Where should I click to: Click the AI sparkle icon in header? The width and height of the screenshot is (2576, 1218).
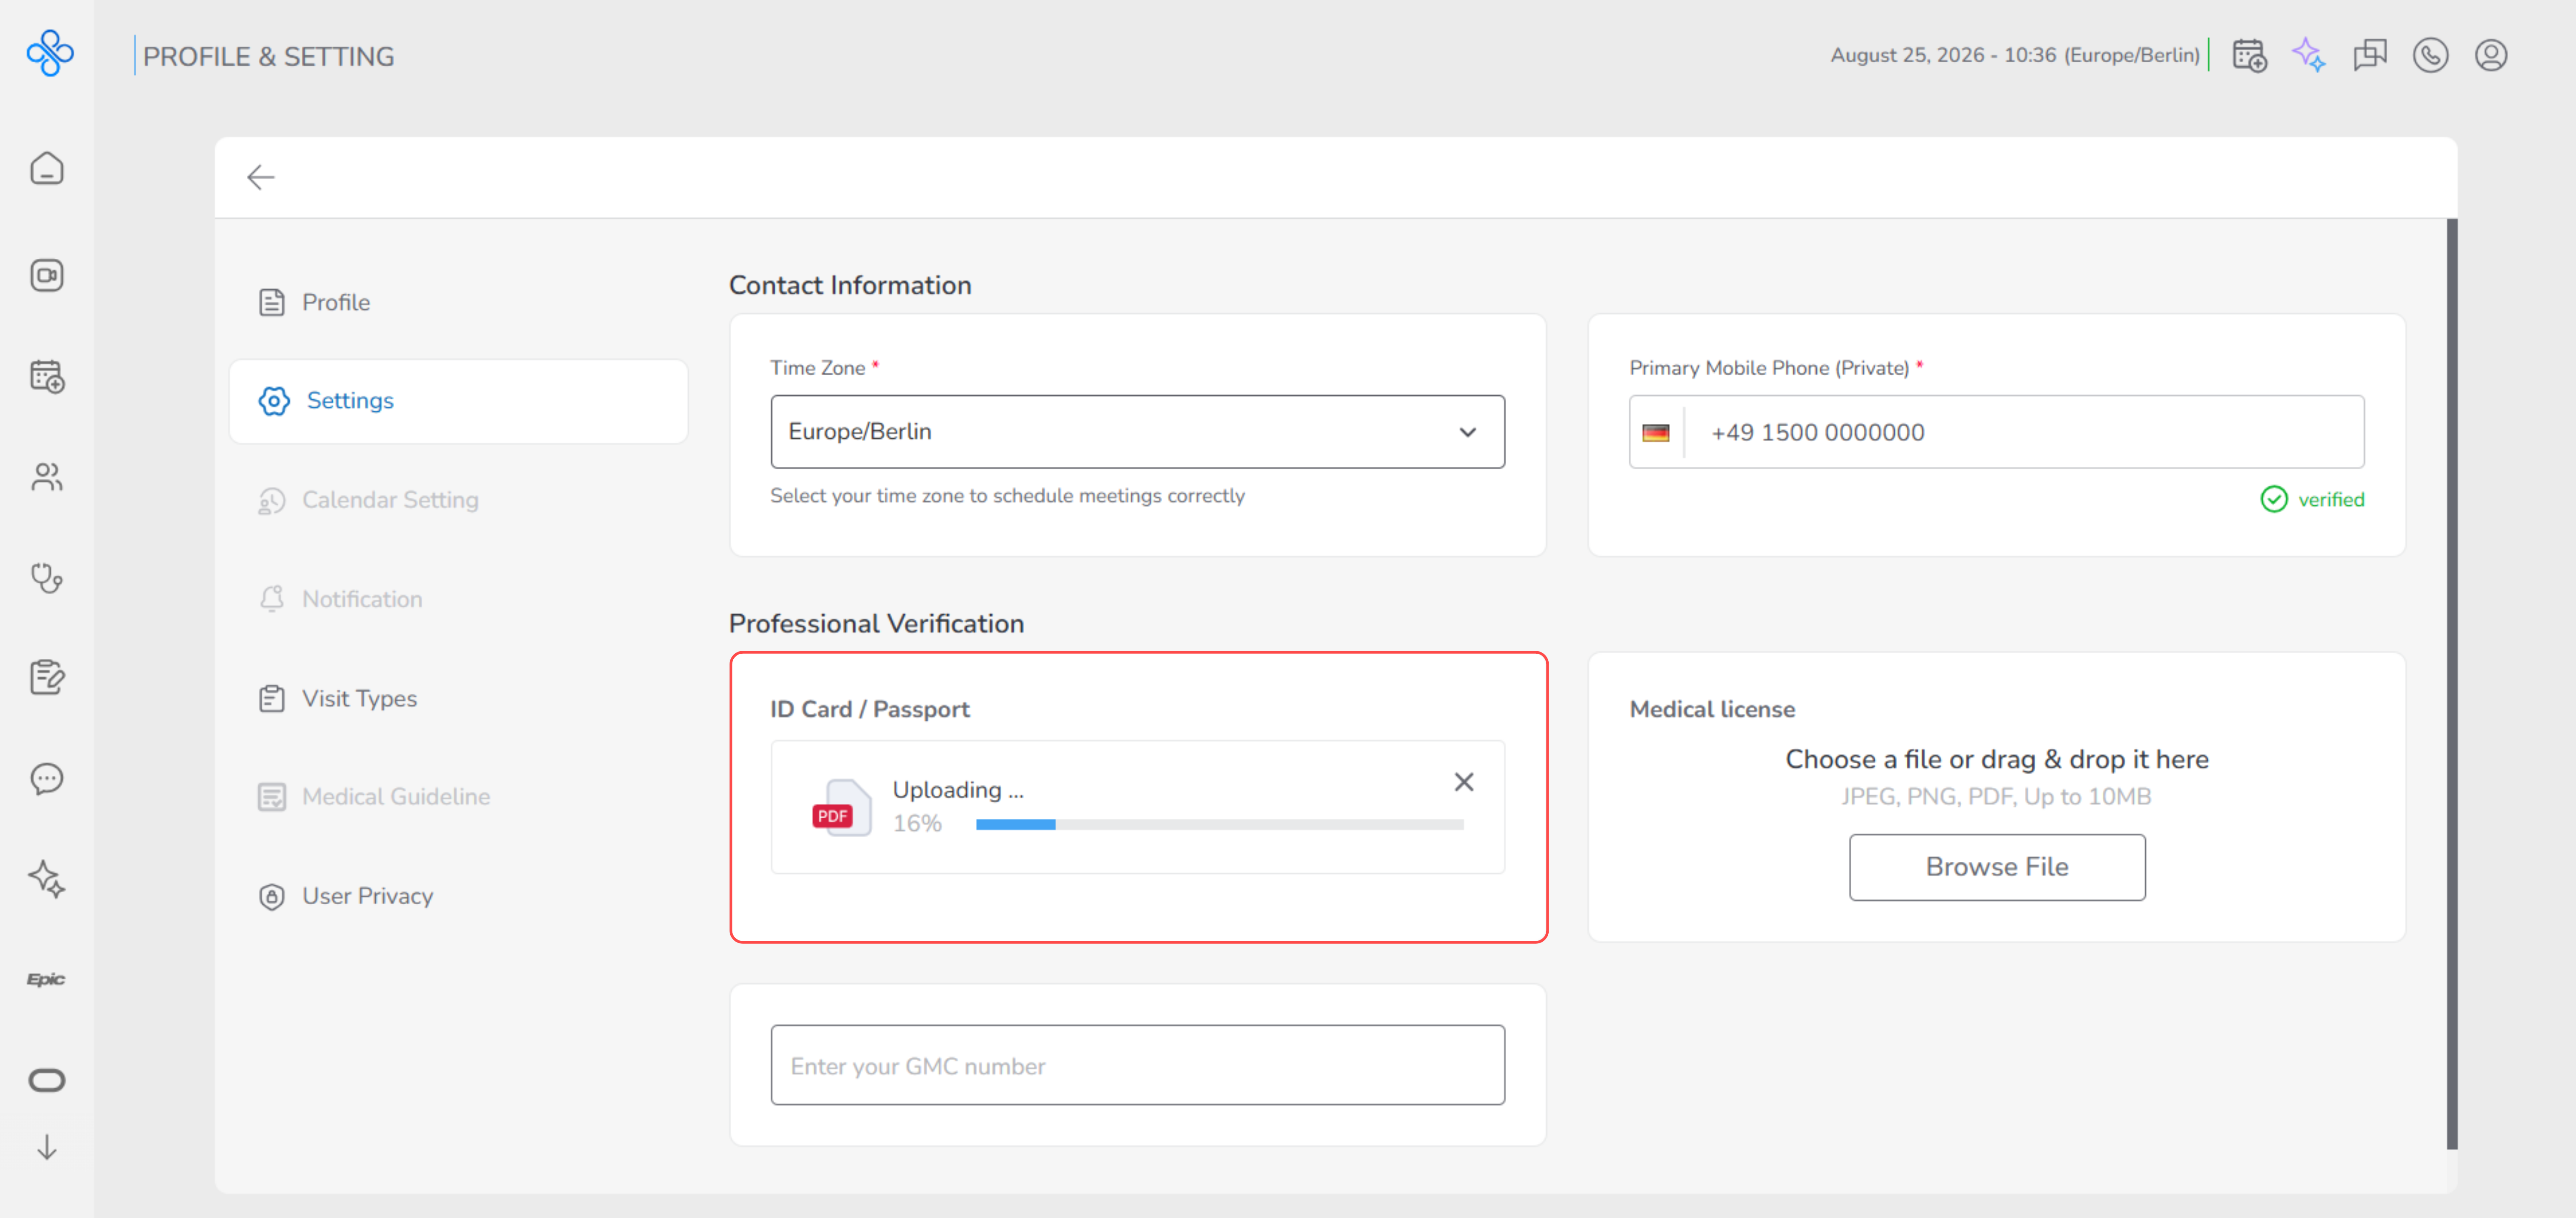pos(2309,55)
